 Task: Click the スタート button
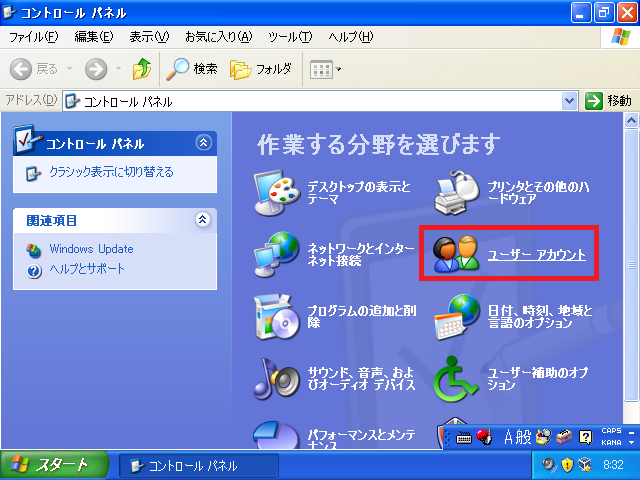pos(54,465)
